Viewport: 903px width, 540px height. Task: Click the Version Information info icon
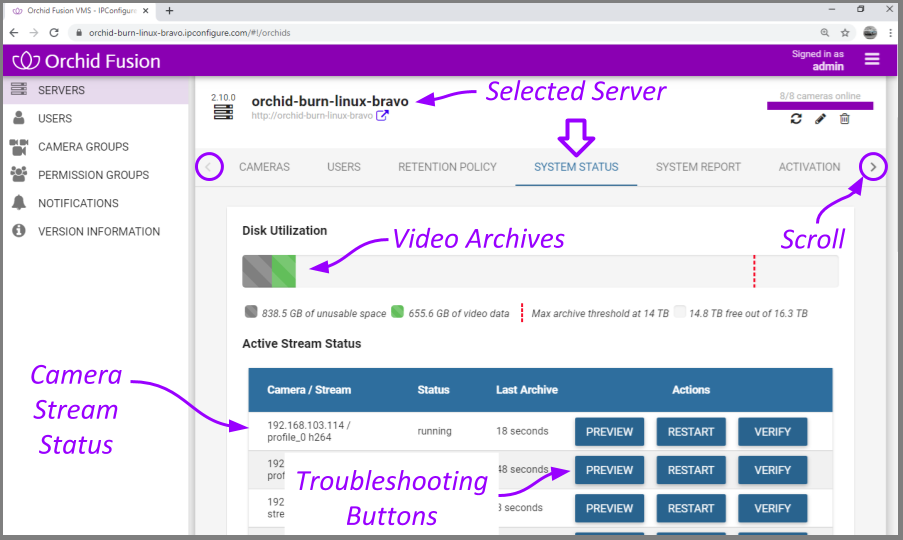click(x=18, y=231)
